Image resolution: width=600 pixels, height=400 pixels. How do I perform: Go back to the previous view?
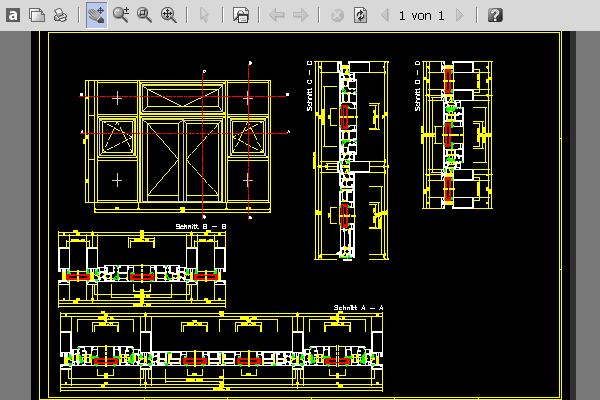(277, 15)
